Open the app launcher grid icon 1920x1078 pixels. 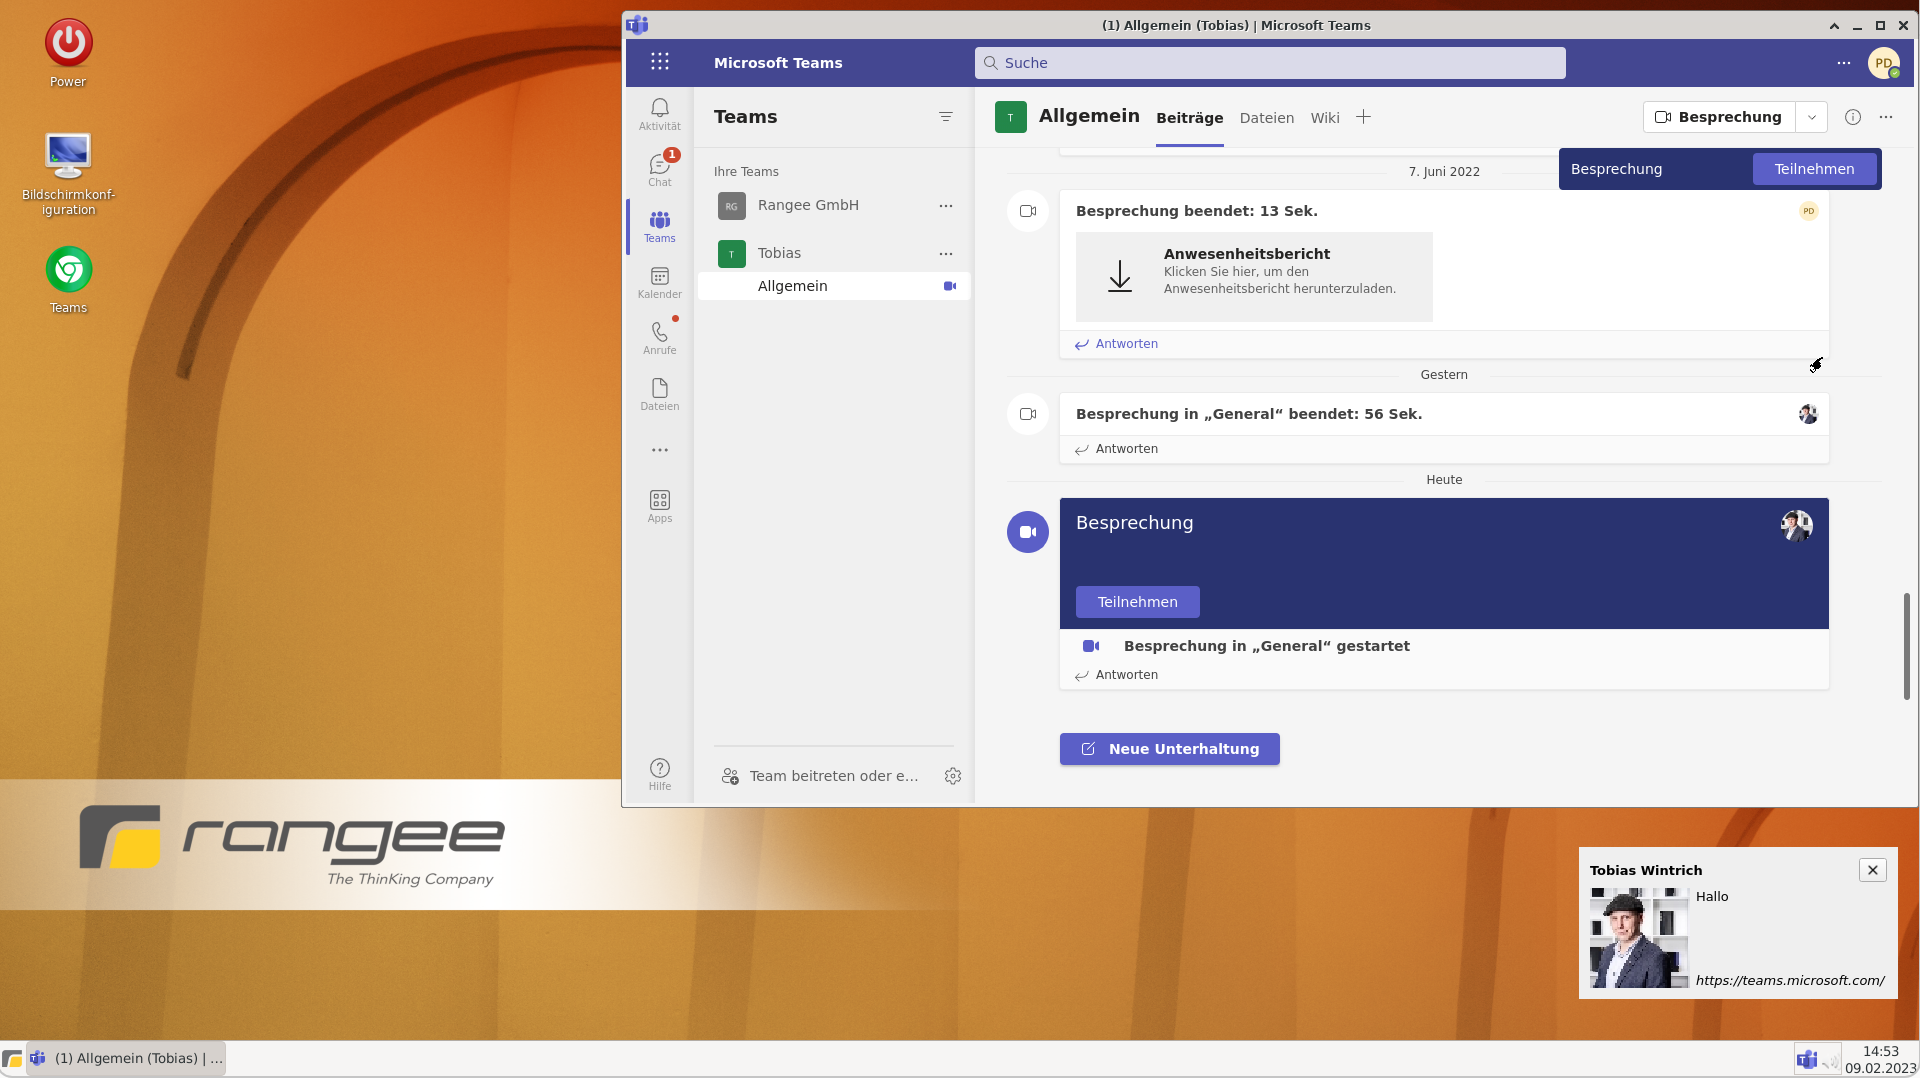point(659,62)
